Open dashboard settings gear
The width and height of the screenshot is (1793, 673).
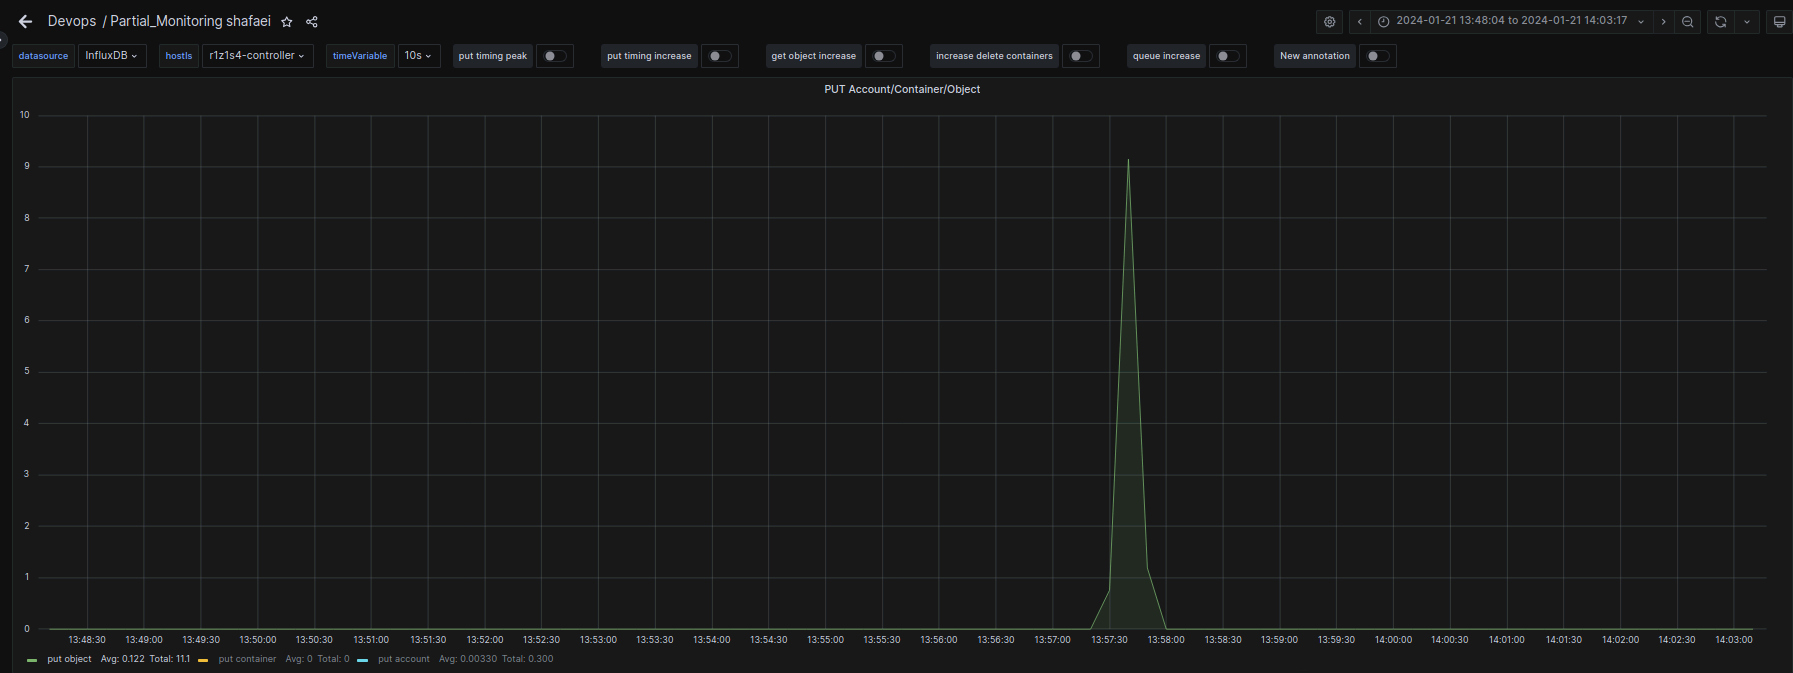1329,21
